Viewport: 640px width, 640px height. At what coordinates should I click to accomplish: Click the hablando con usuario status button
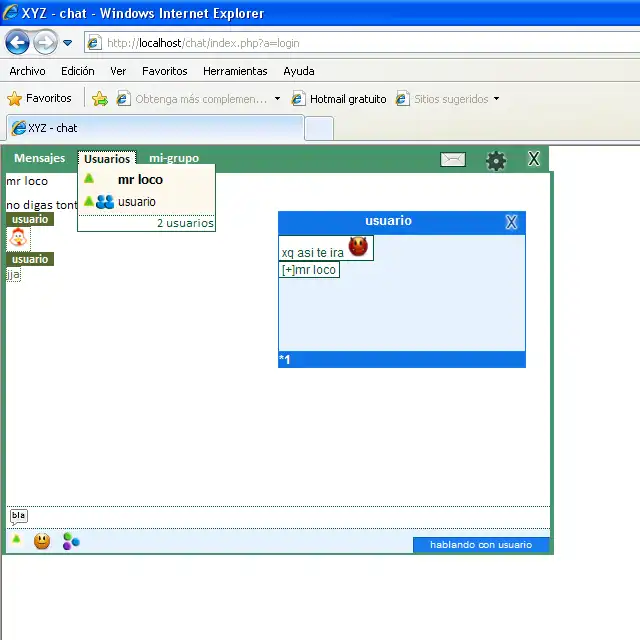pos(481,545)
